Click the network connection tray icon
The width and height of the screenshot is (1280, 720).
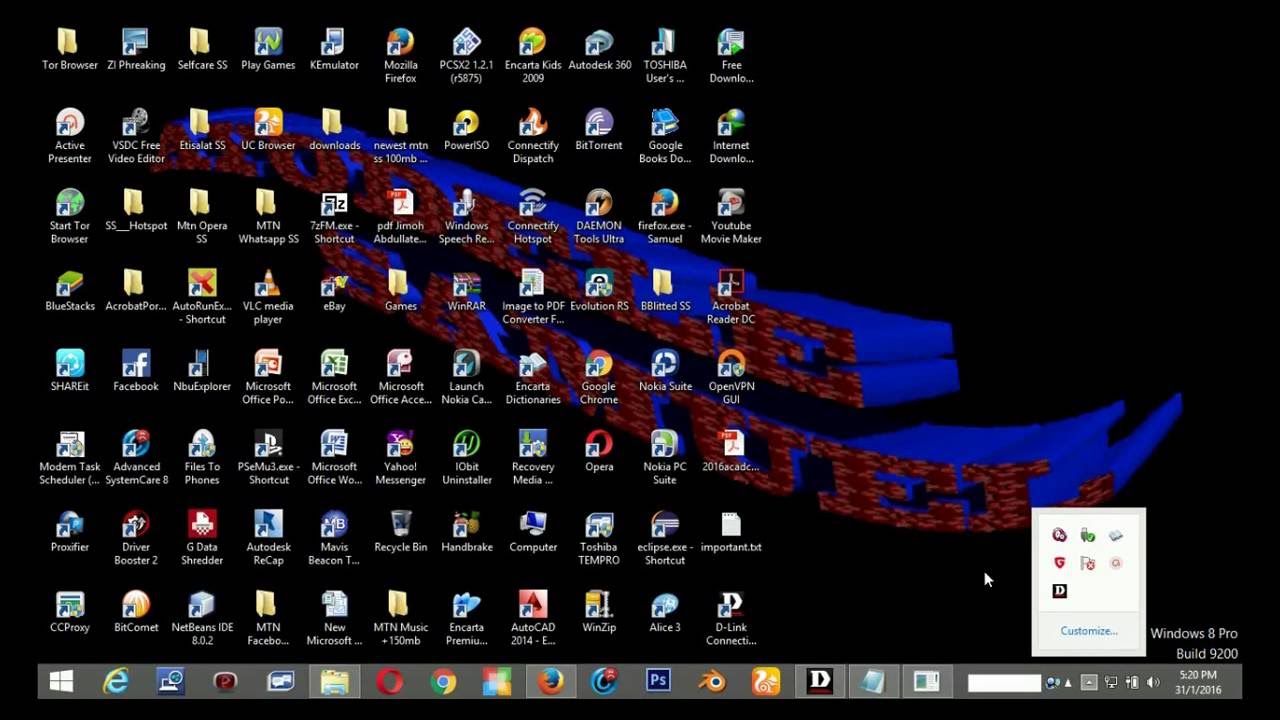[x=1111, y=683]
